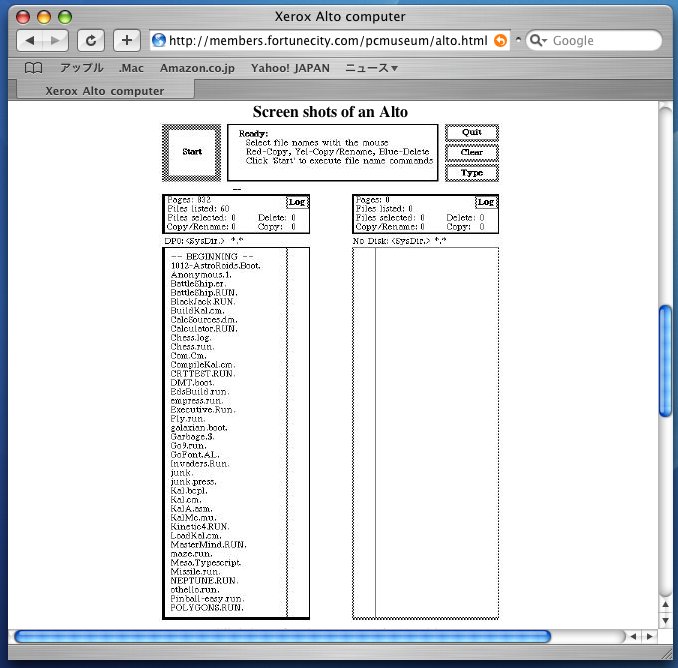
Task: Open the Yahoo! JAPAN bookmark
Action: (x=290, y=68)
